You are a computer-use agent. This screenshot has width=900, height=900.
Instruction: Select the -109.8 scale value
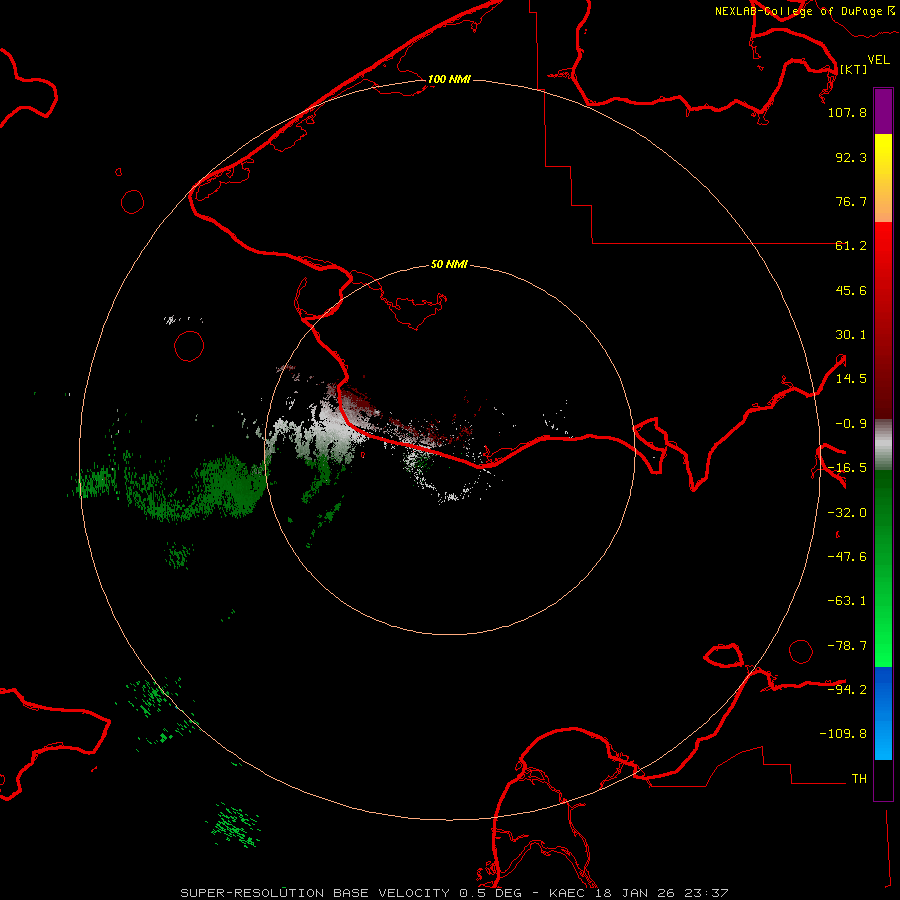(x=843, y=734)
